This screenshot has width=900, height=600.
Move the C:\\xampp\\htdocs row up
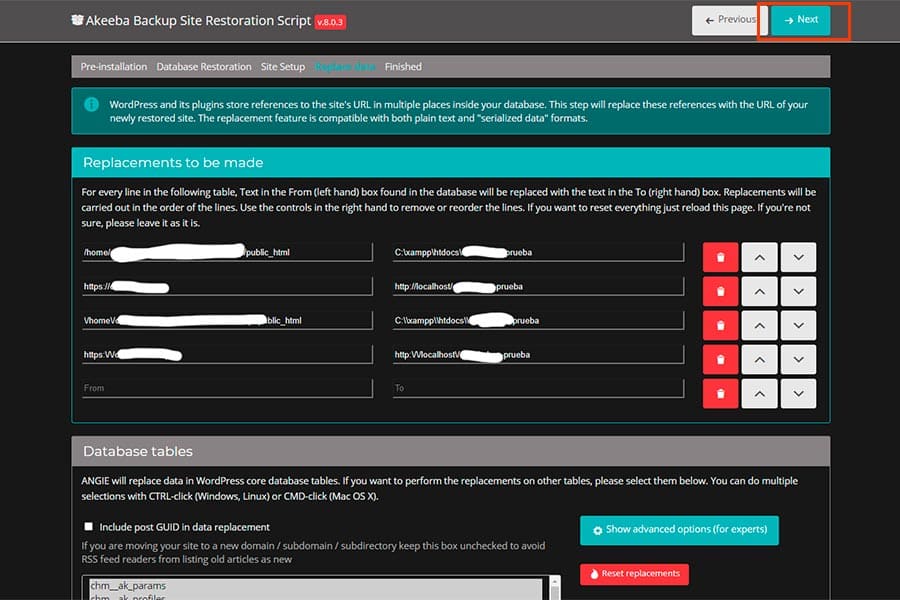pos(759,326)
